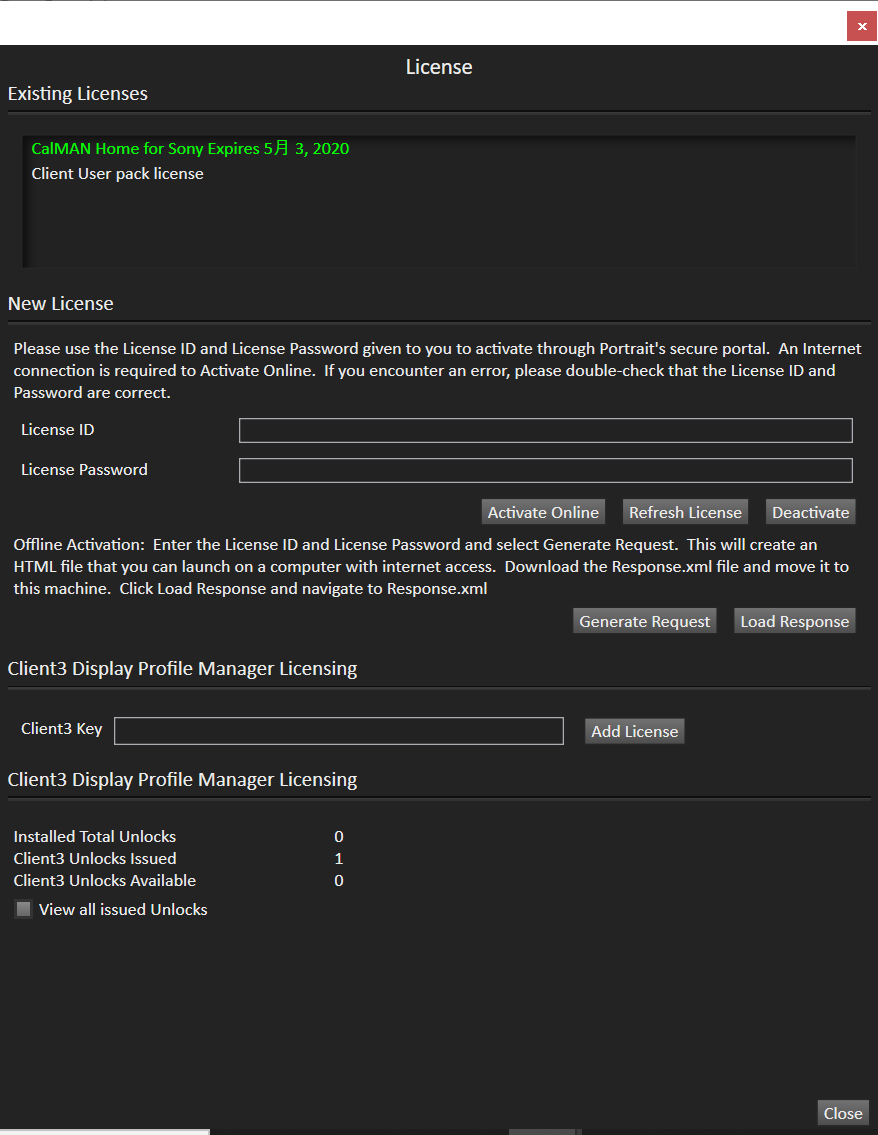
Task: Click the New License heading
Action: [61, 304]
